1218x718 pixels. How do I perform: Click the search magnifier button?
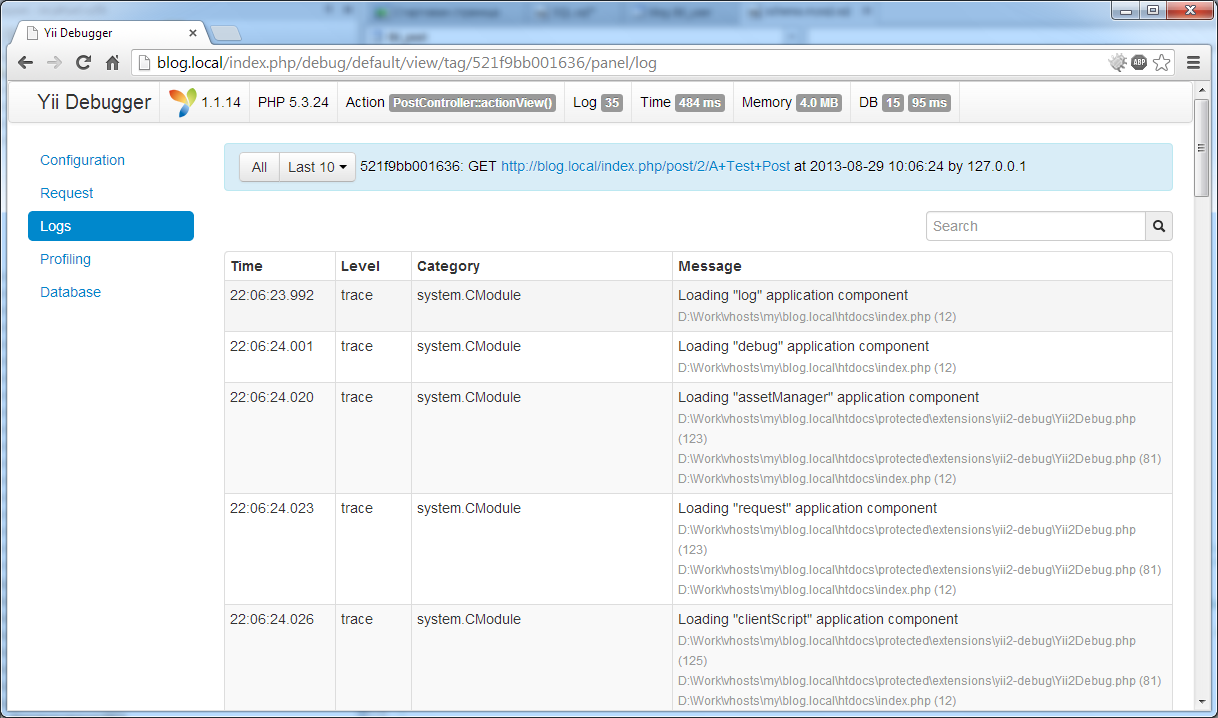pos(1159,226)
